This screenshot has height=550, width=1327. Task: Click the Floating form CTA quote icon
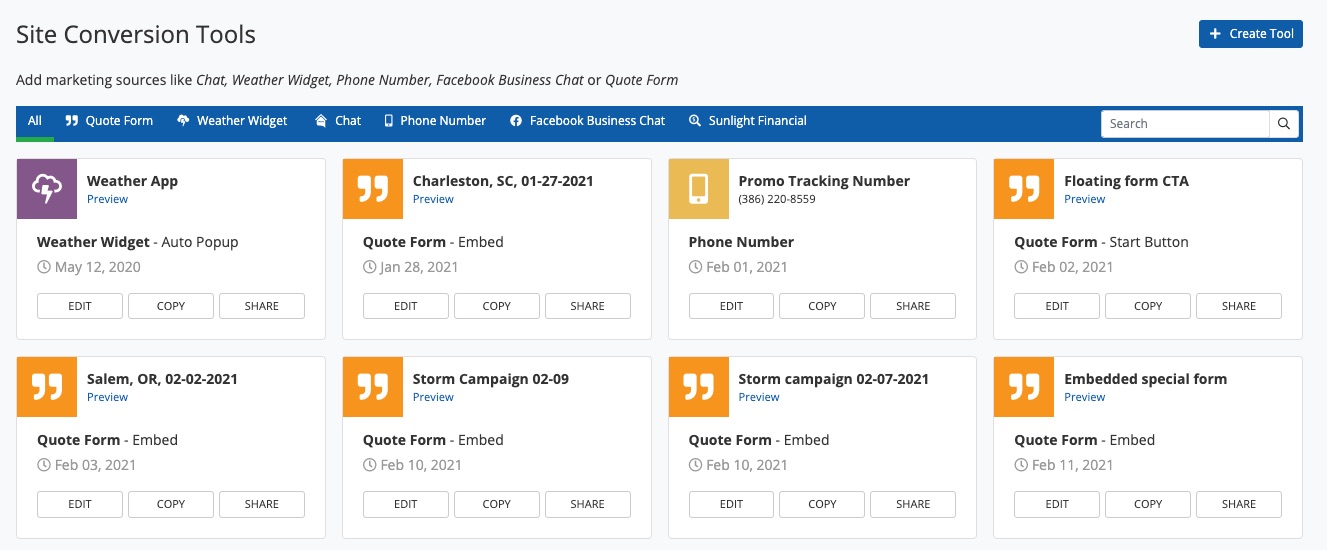point(1024,189)
